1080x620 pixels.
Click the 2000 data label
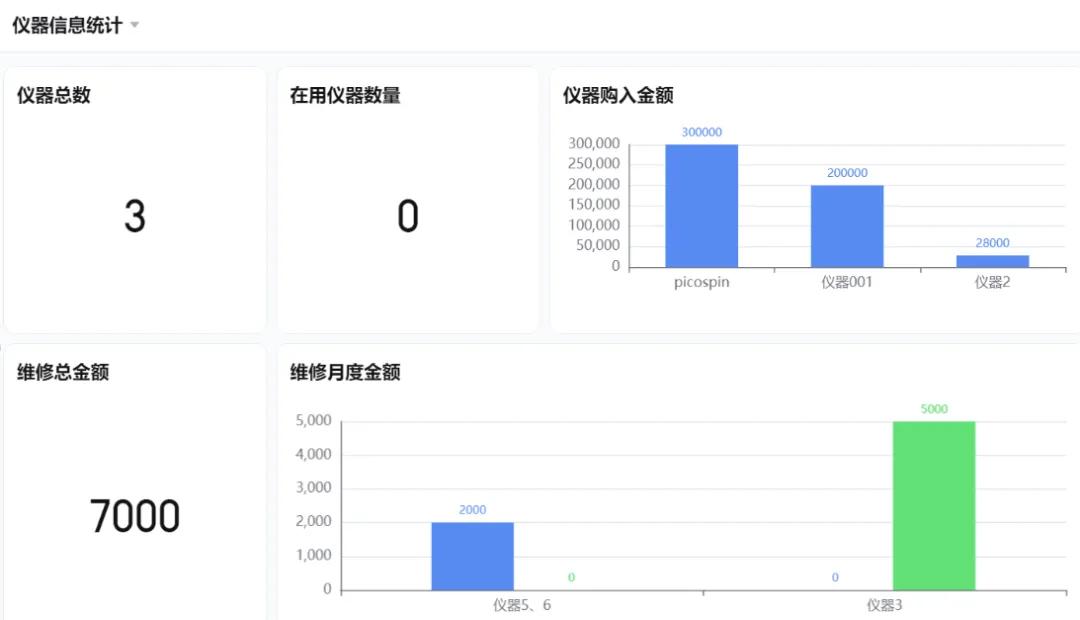pyautogui.click(x=472, y=510)
